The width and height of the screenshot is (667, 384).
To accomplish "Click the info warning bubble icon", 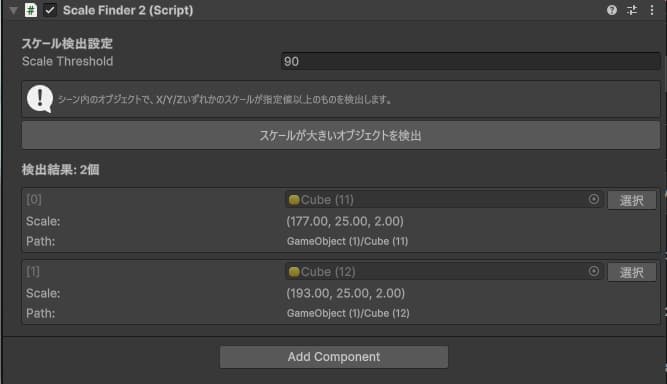I will 40,99.
